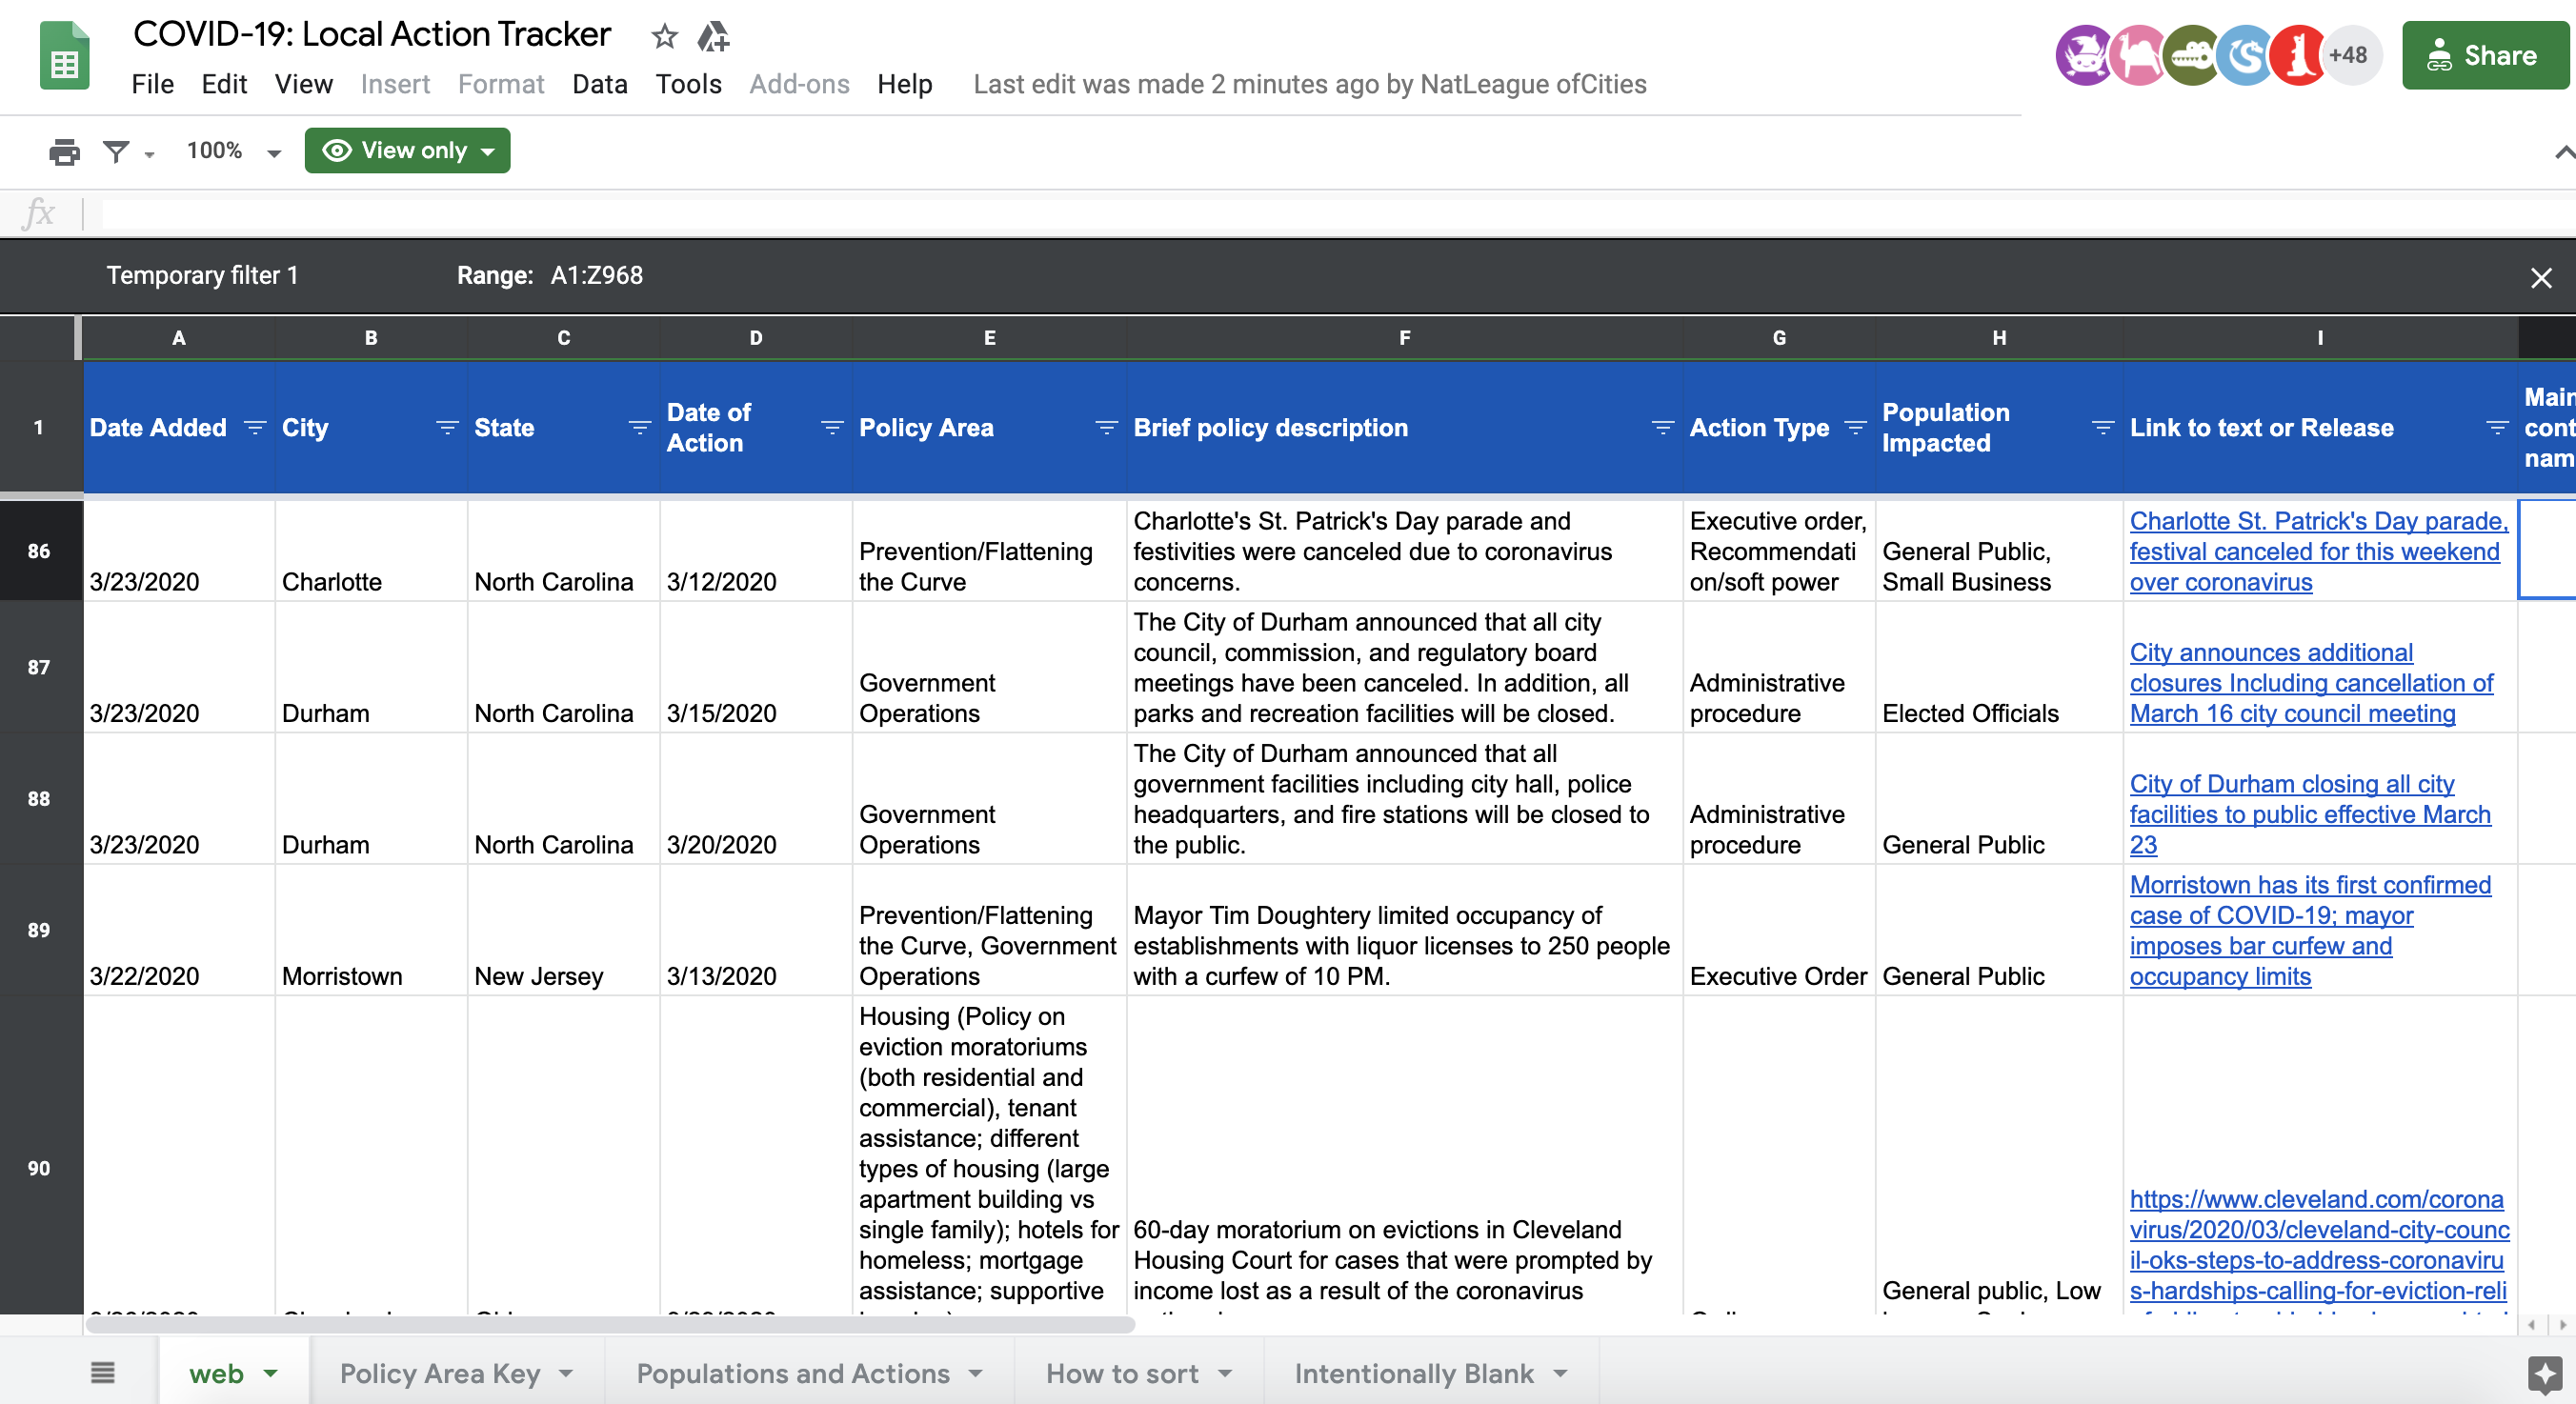This screenshot has width=2576, height=1404.
Task: Open the Population Impacted column filter
Action: point(2103,428)
